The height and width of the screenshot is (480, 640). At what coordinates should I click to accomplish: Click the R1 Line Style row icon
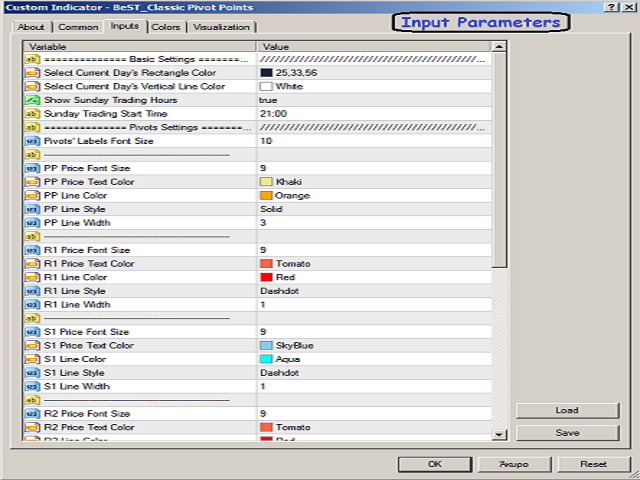[32, 291]
